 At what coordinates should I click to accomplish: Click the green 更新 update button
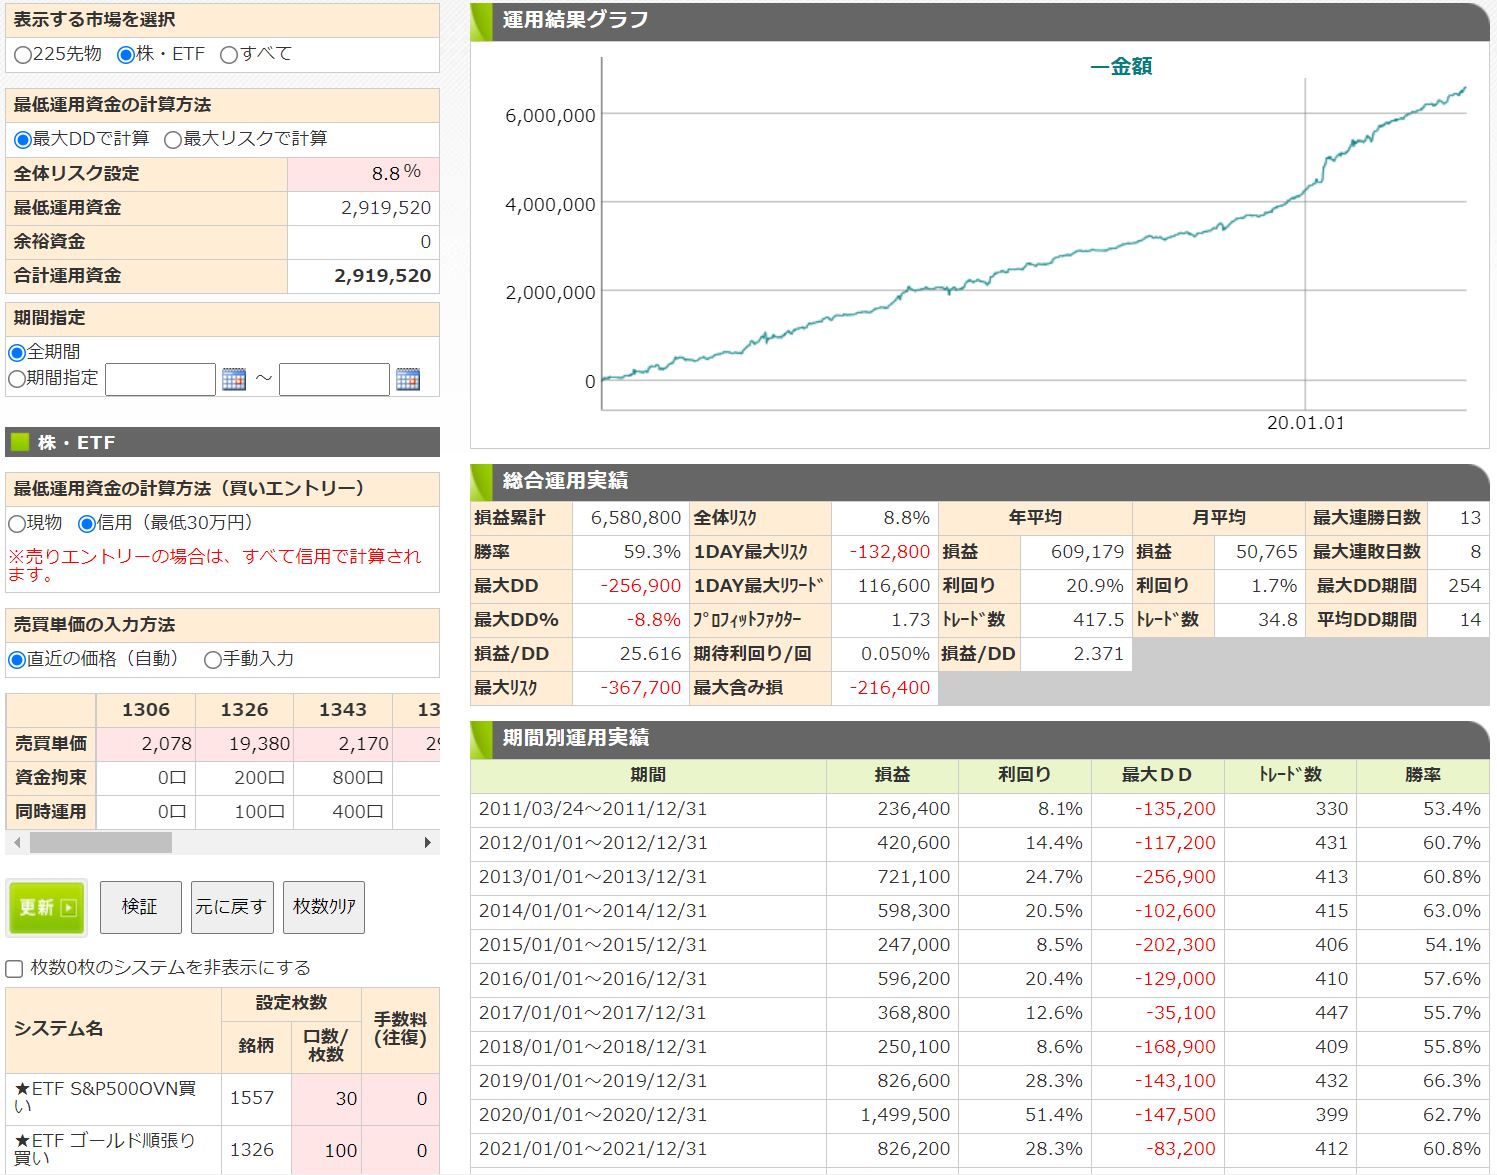[x=46, y=907]
